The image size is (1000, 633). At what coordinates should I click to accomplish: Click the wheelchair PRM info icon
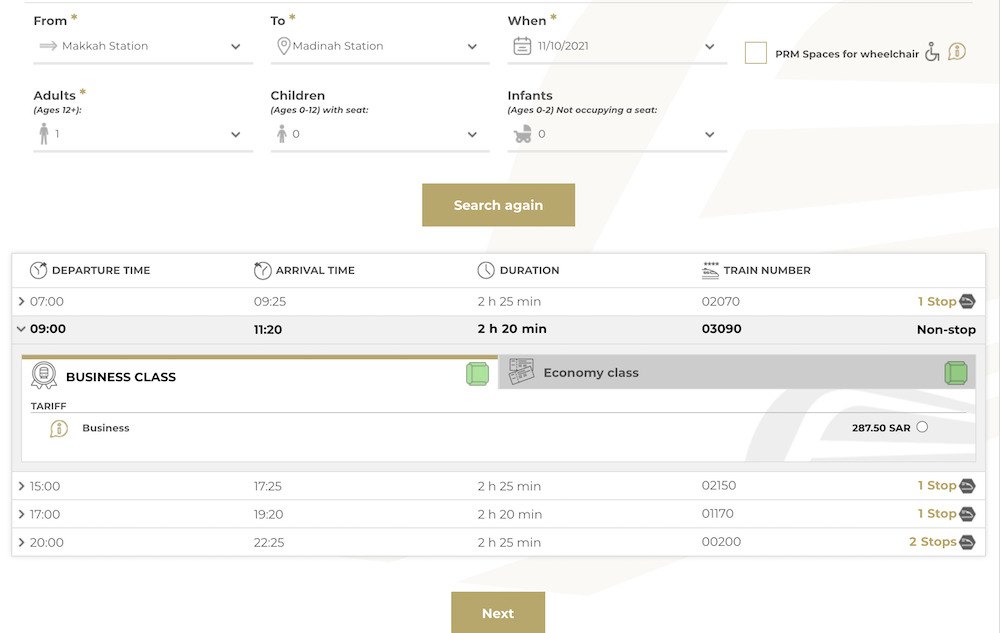coord(957,52)
